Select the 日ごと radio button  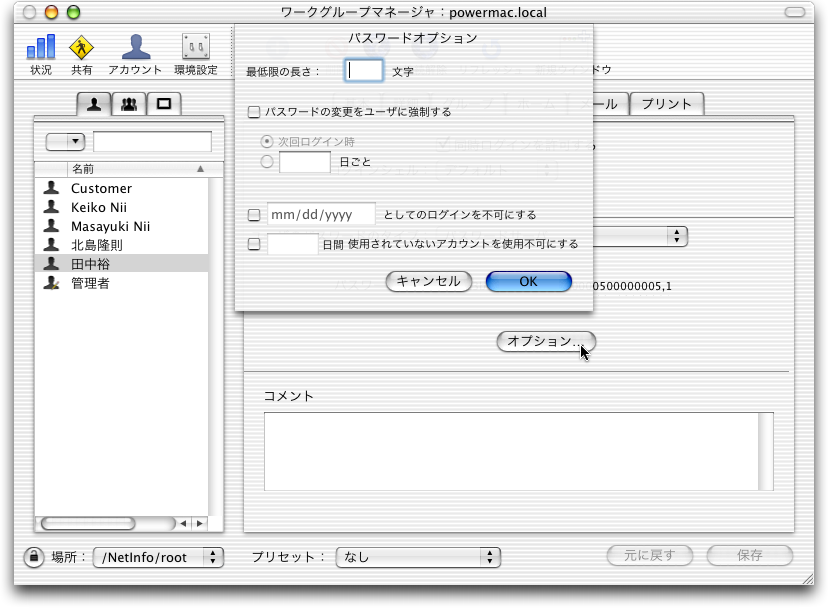267,161
